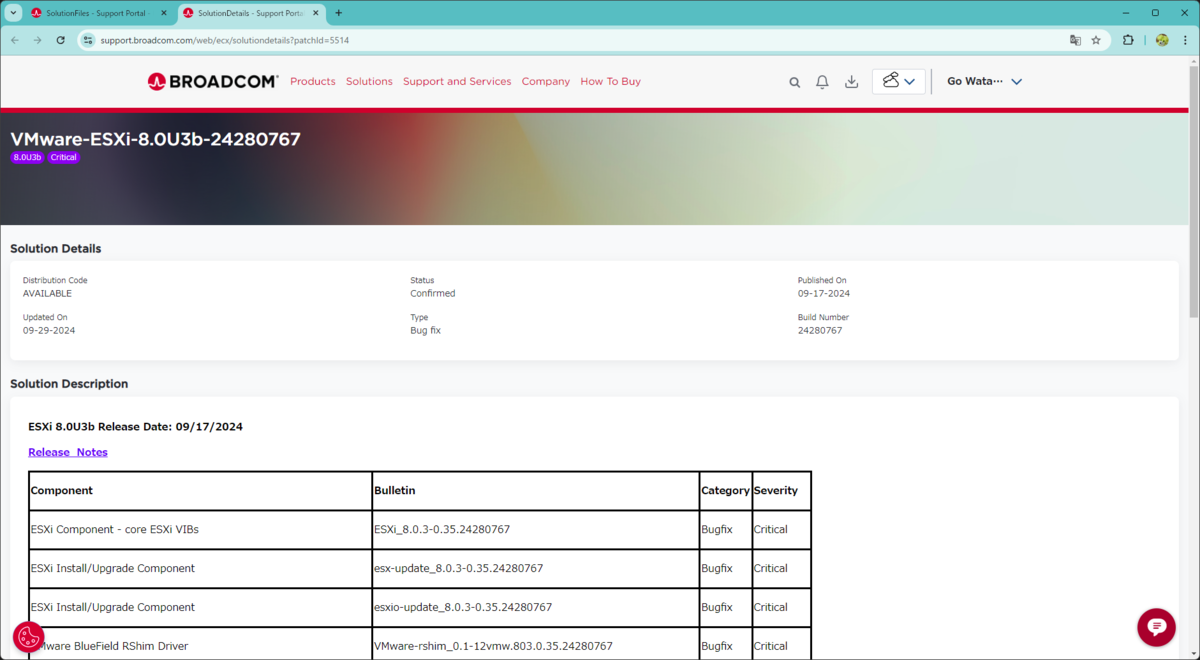Open the tab search dropdown arrow
Image resolution: width=1200 pixels, height=660 pixels.
pos(13,13)
